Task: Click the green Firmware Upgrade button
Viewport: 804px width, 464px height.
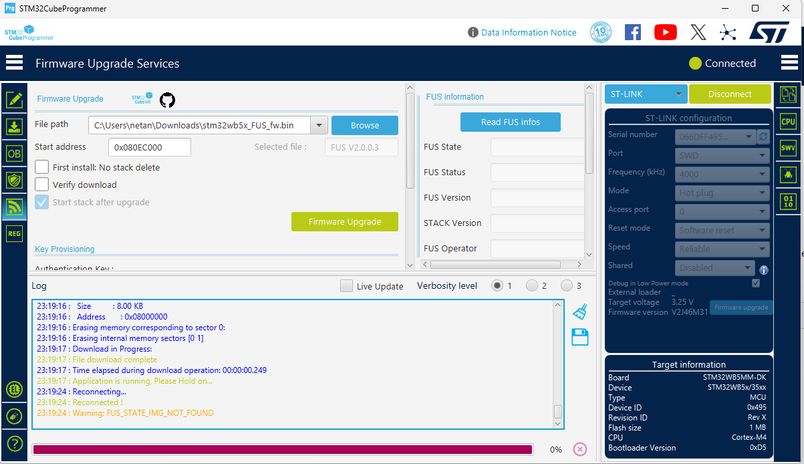Action: click(x=345, y=221)
